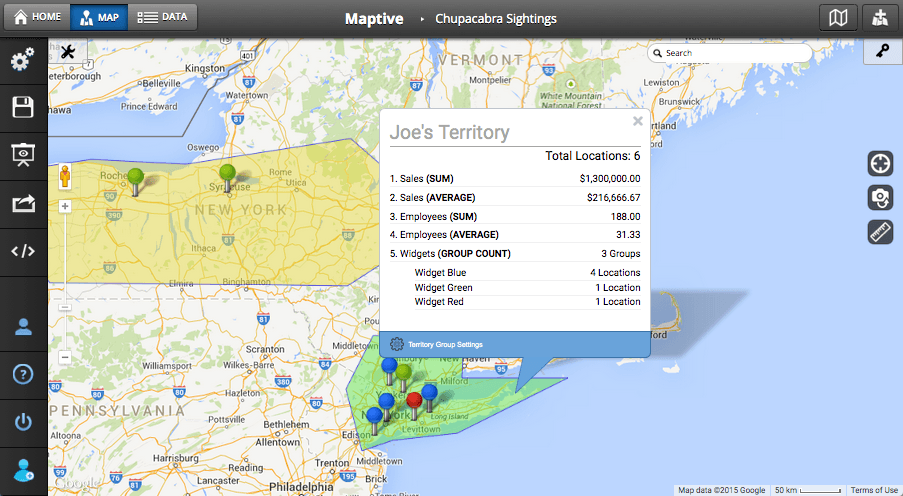The width and height of the screenshot is (903, 496).
Task: Click the camera snapshot tool
Action: click(880, 198)
